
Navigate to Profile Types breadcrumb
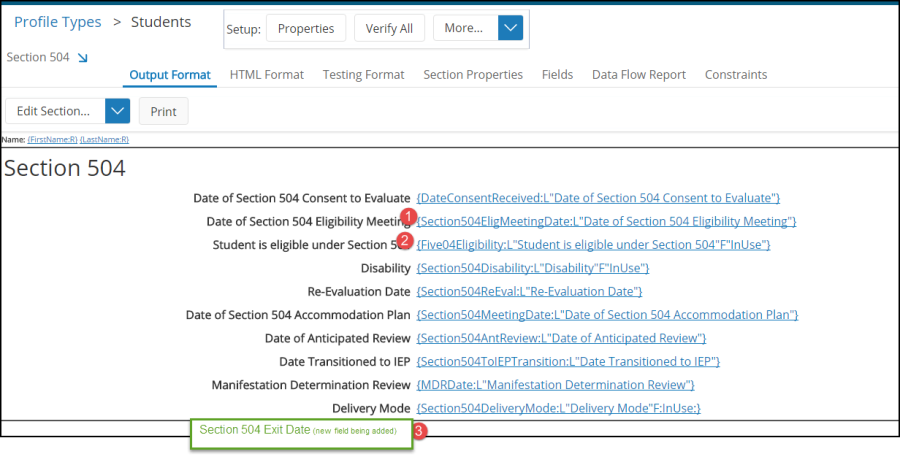point(58,22)
